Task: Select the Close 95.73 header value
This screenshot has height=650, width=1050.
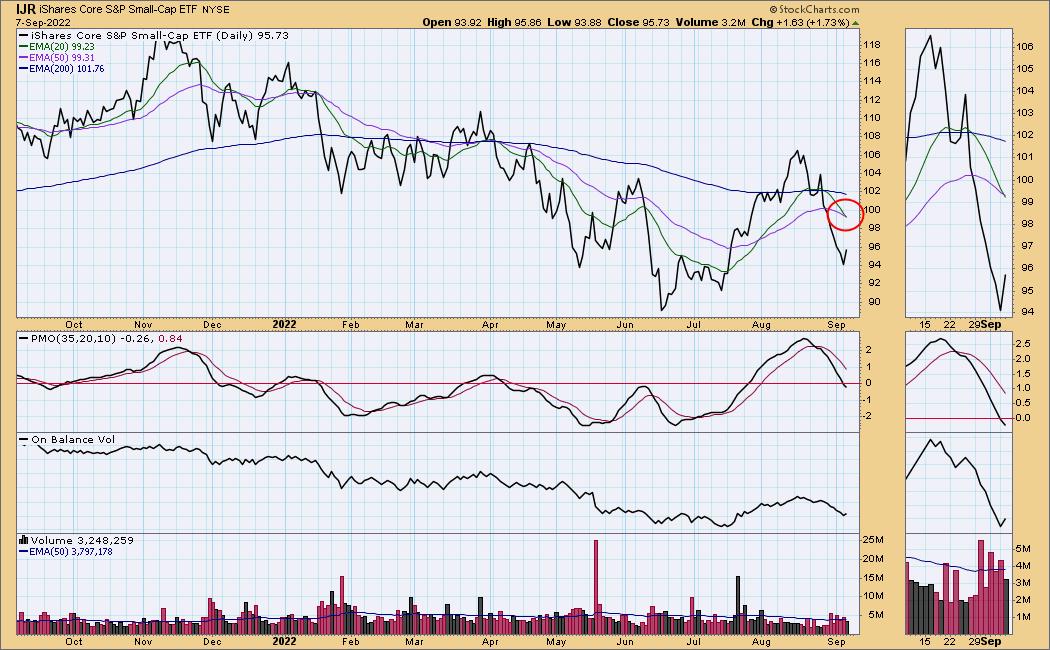Action: click(638, 22)
